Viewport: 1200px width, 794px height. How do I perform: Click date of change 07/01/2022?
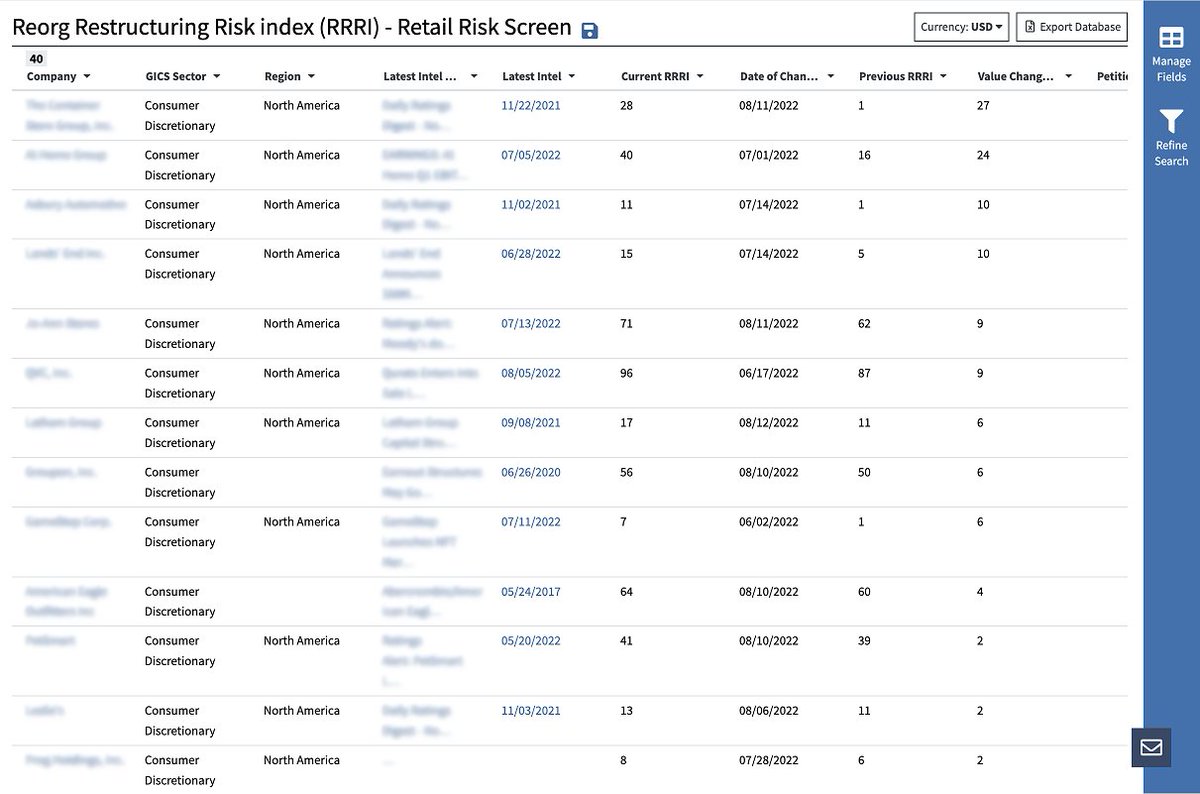(x=769, y=155)
